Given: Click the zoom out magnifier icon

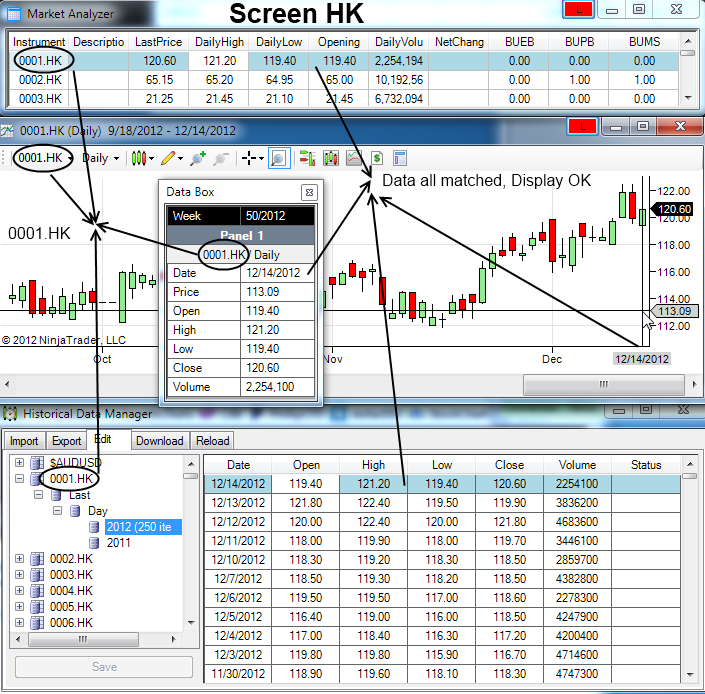Looking at the screenshot, I should tap(221, 158).
